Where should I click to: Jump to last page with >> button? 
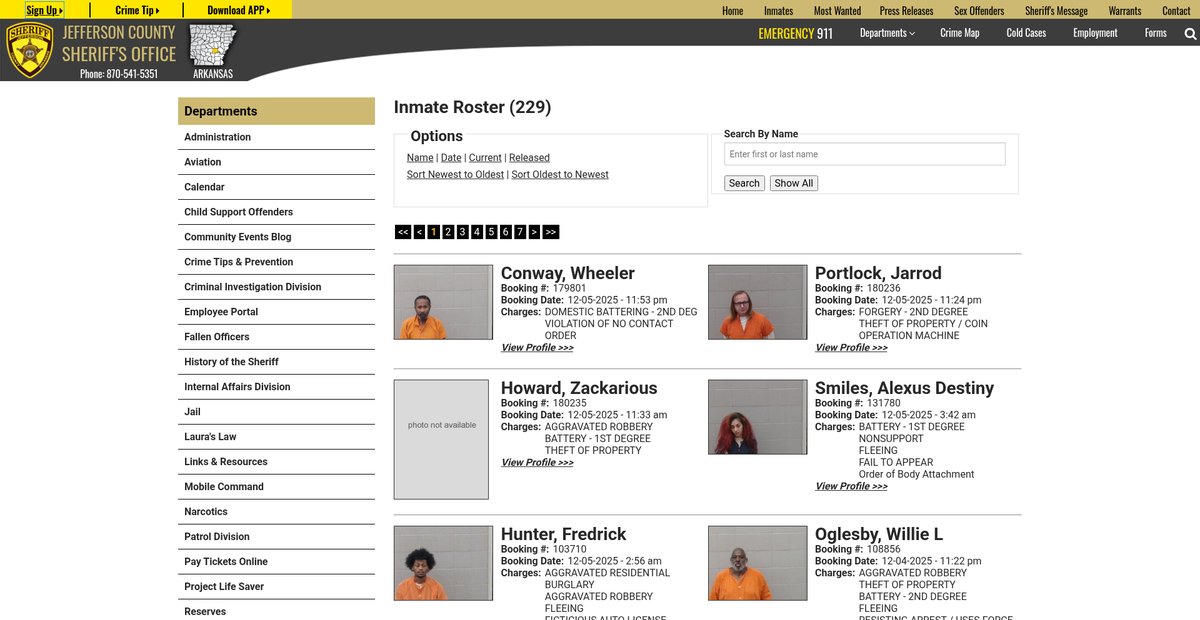(551, 232)
